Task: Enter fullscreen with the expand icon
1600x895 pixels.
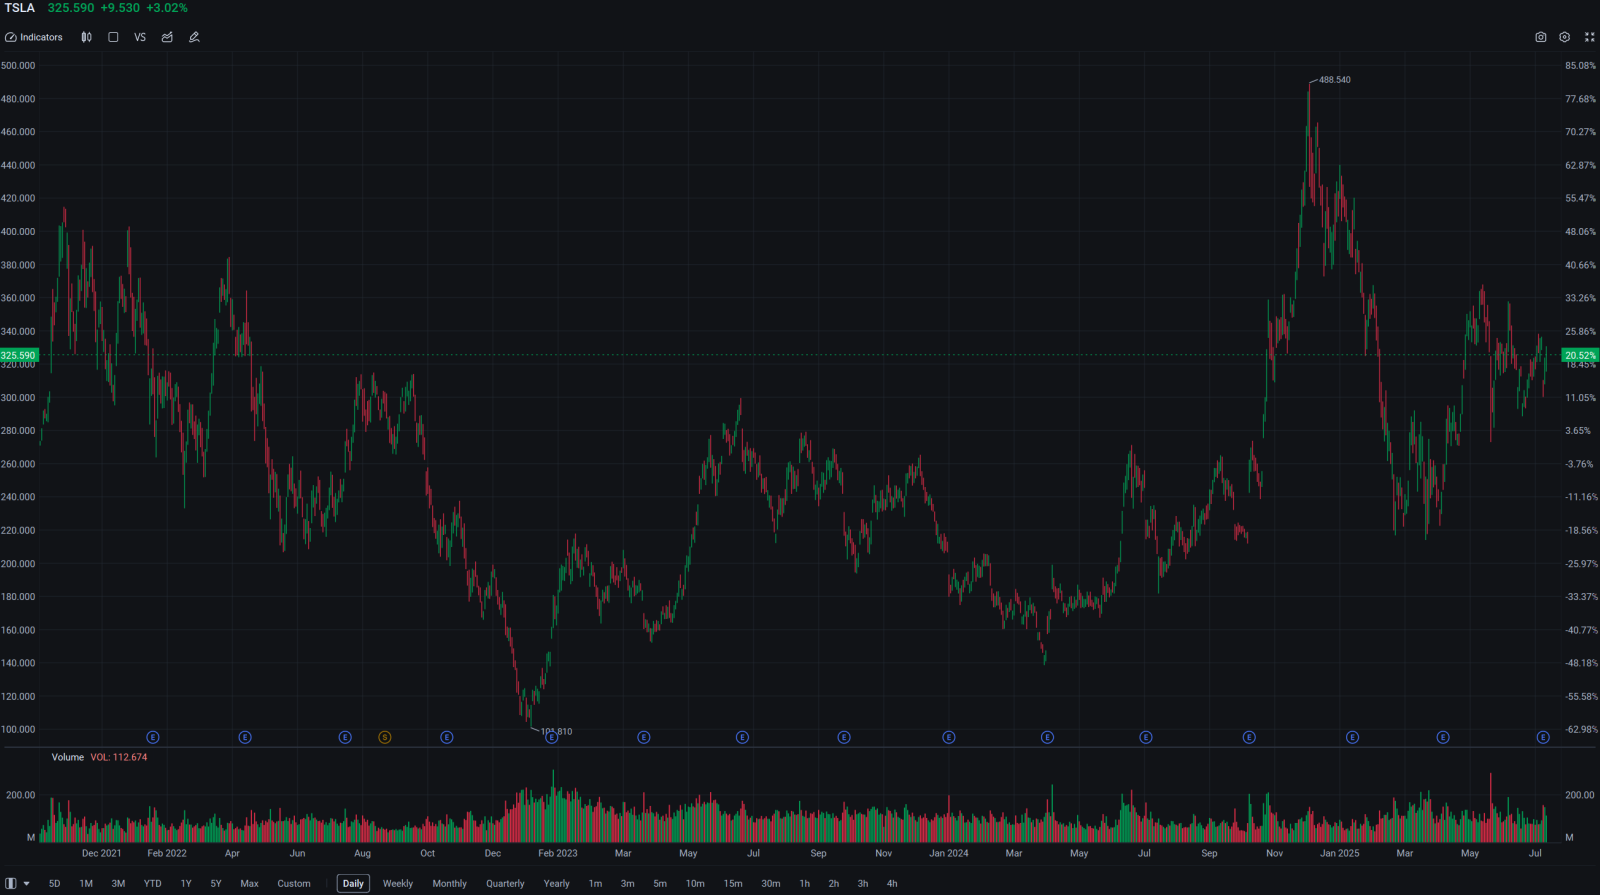Action: 1590,37
